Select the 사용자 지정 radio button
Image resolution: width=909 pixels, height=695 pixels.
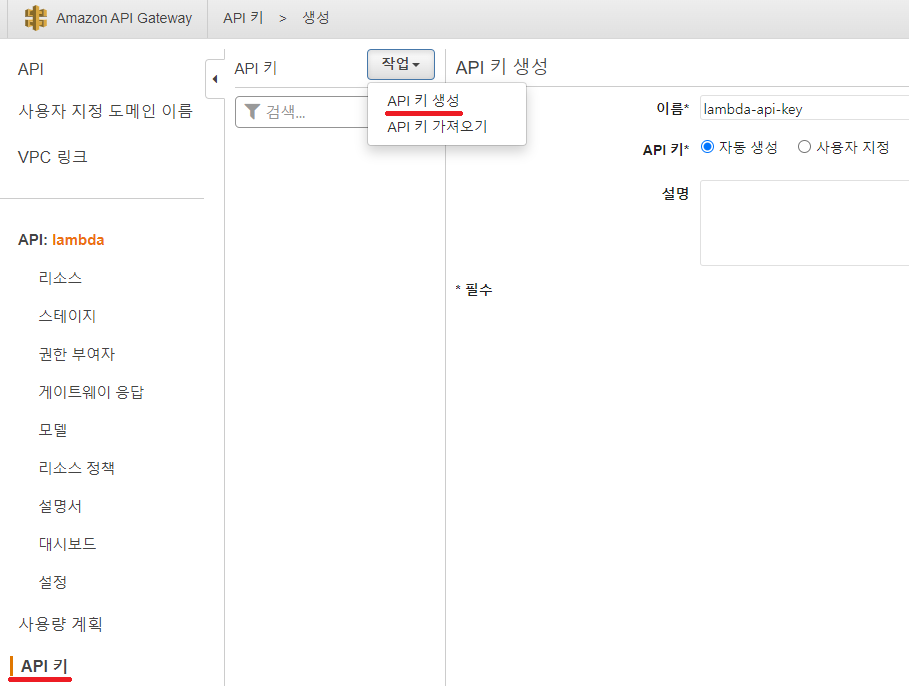click(804, 147)
